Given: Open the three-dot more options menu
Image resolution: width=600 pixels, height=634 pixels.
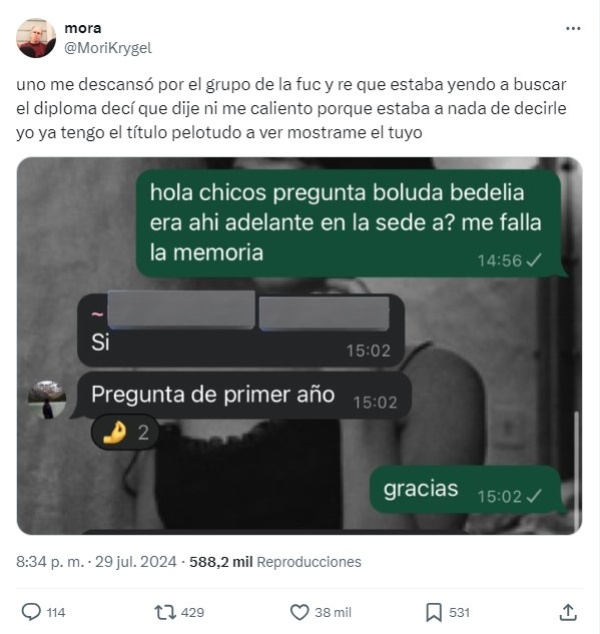Looking at the screenshot, I should (573, 28).
